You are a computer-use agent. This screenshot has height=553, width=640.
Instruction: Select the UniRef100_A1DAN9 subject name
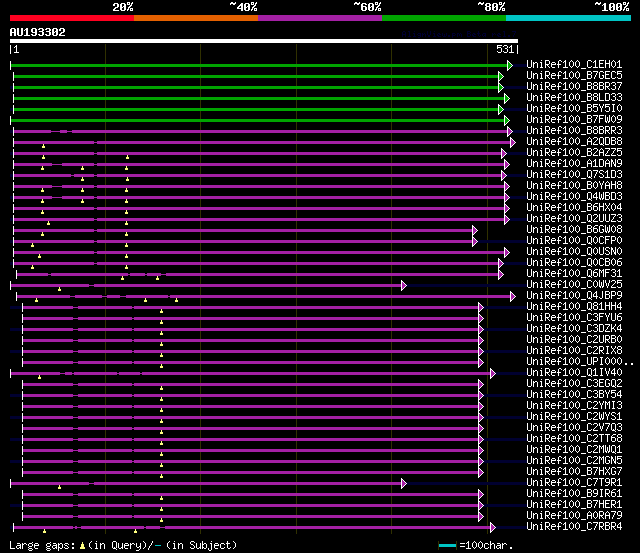pos(574,164)
